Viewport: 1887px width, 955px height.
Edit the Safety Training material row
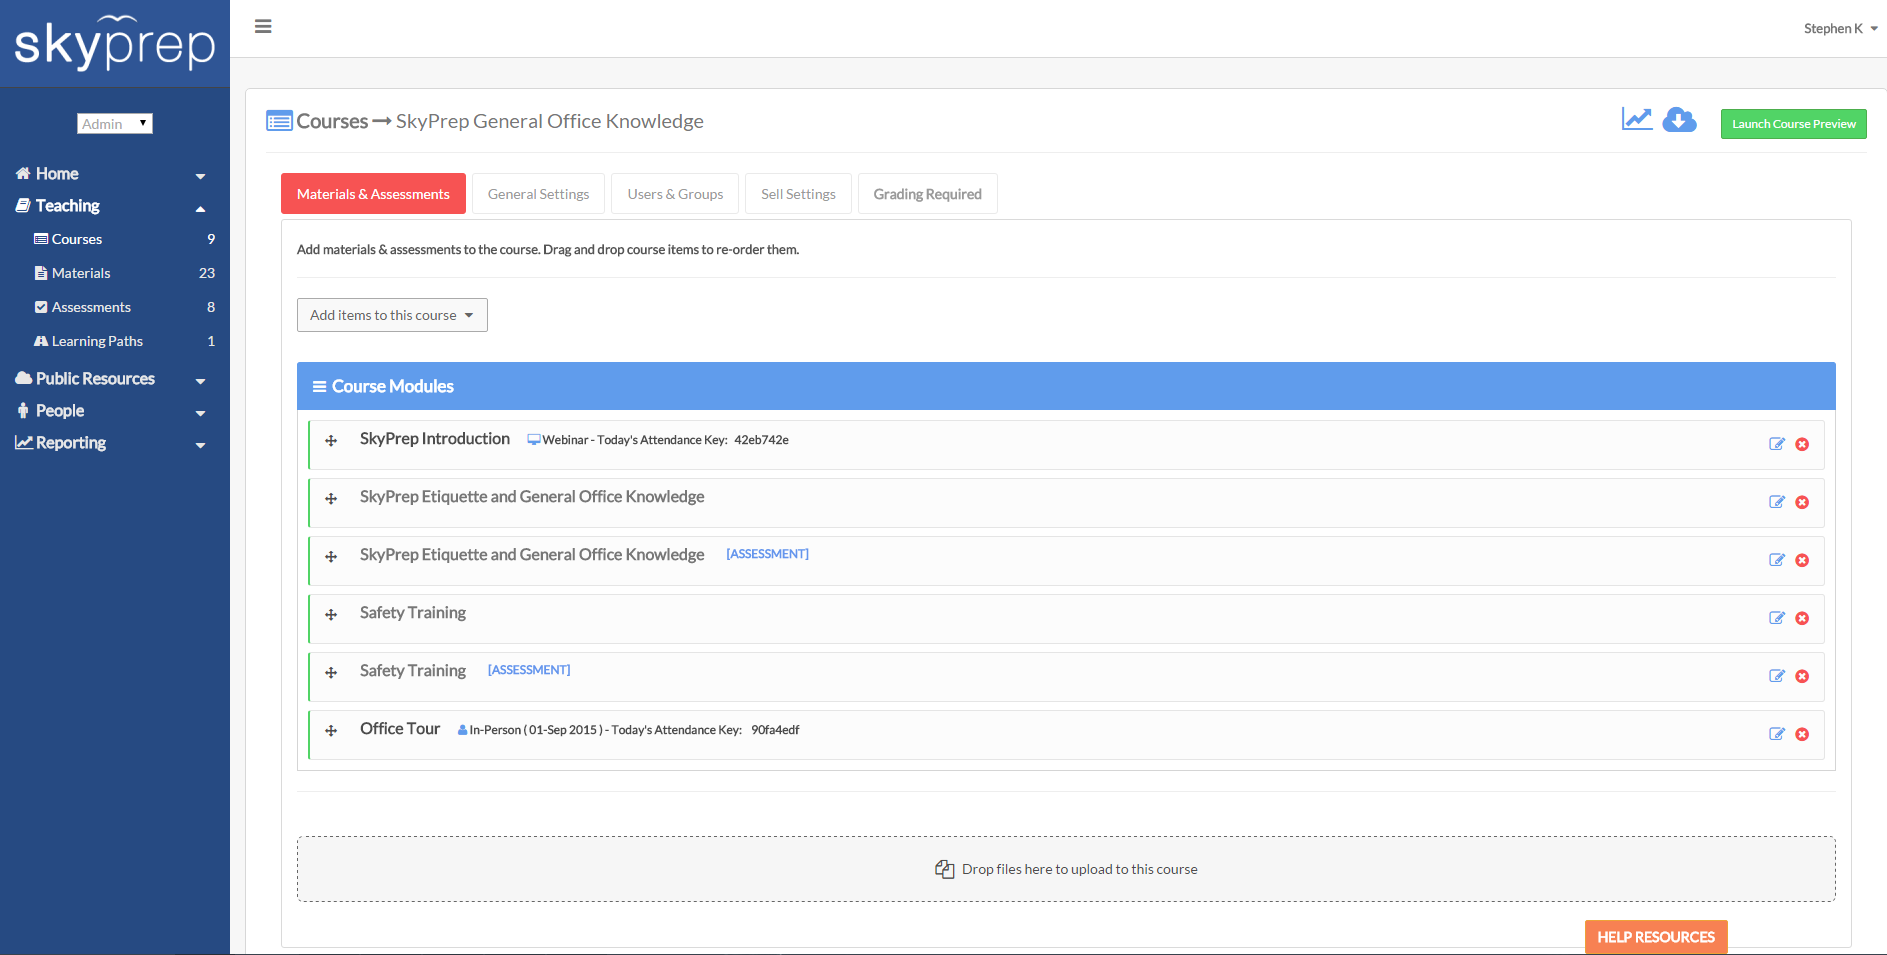[x=1776, y=618]
